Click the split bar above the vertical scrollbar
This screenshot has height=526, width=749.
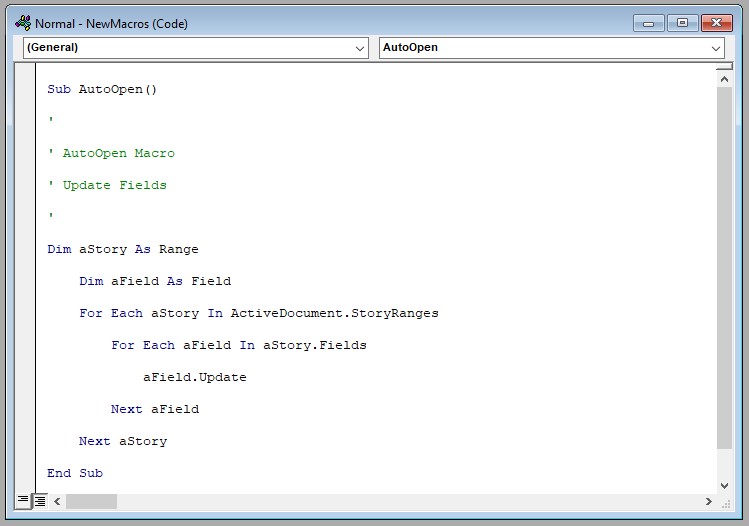pos(725,66)
